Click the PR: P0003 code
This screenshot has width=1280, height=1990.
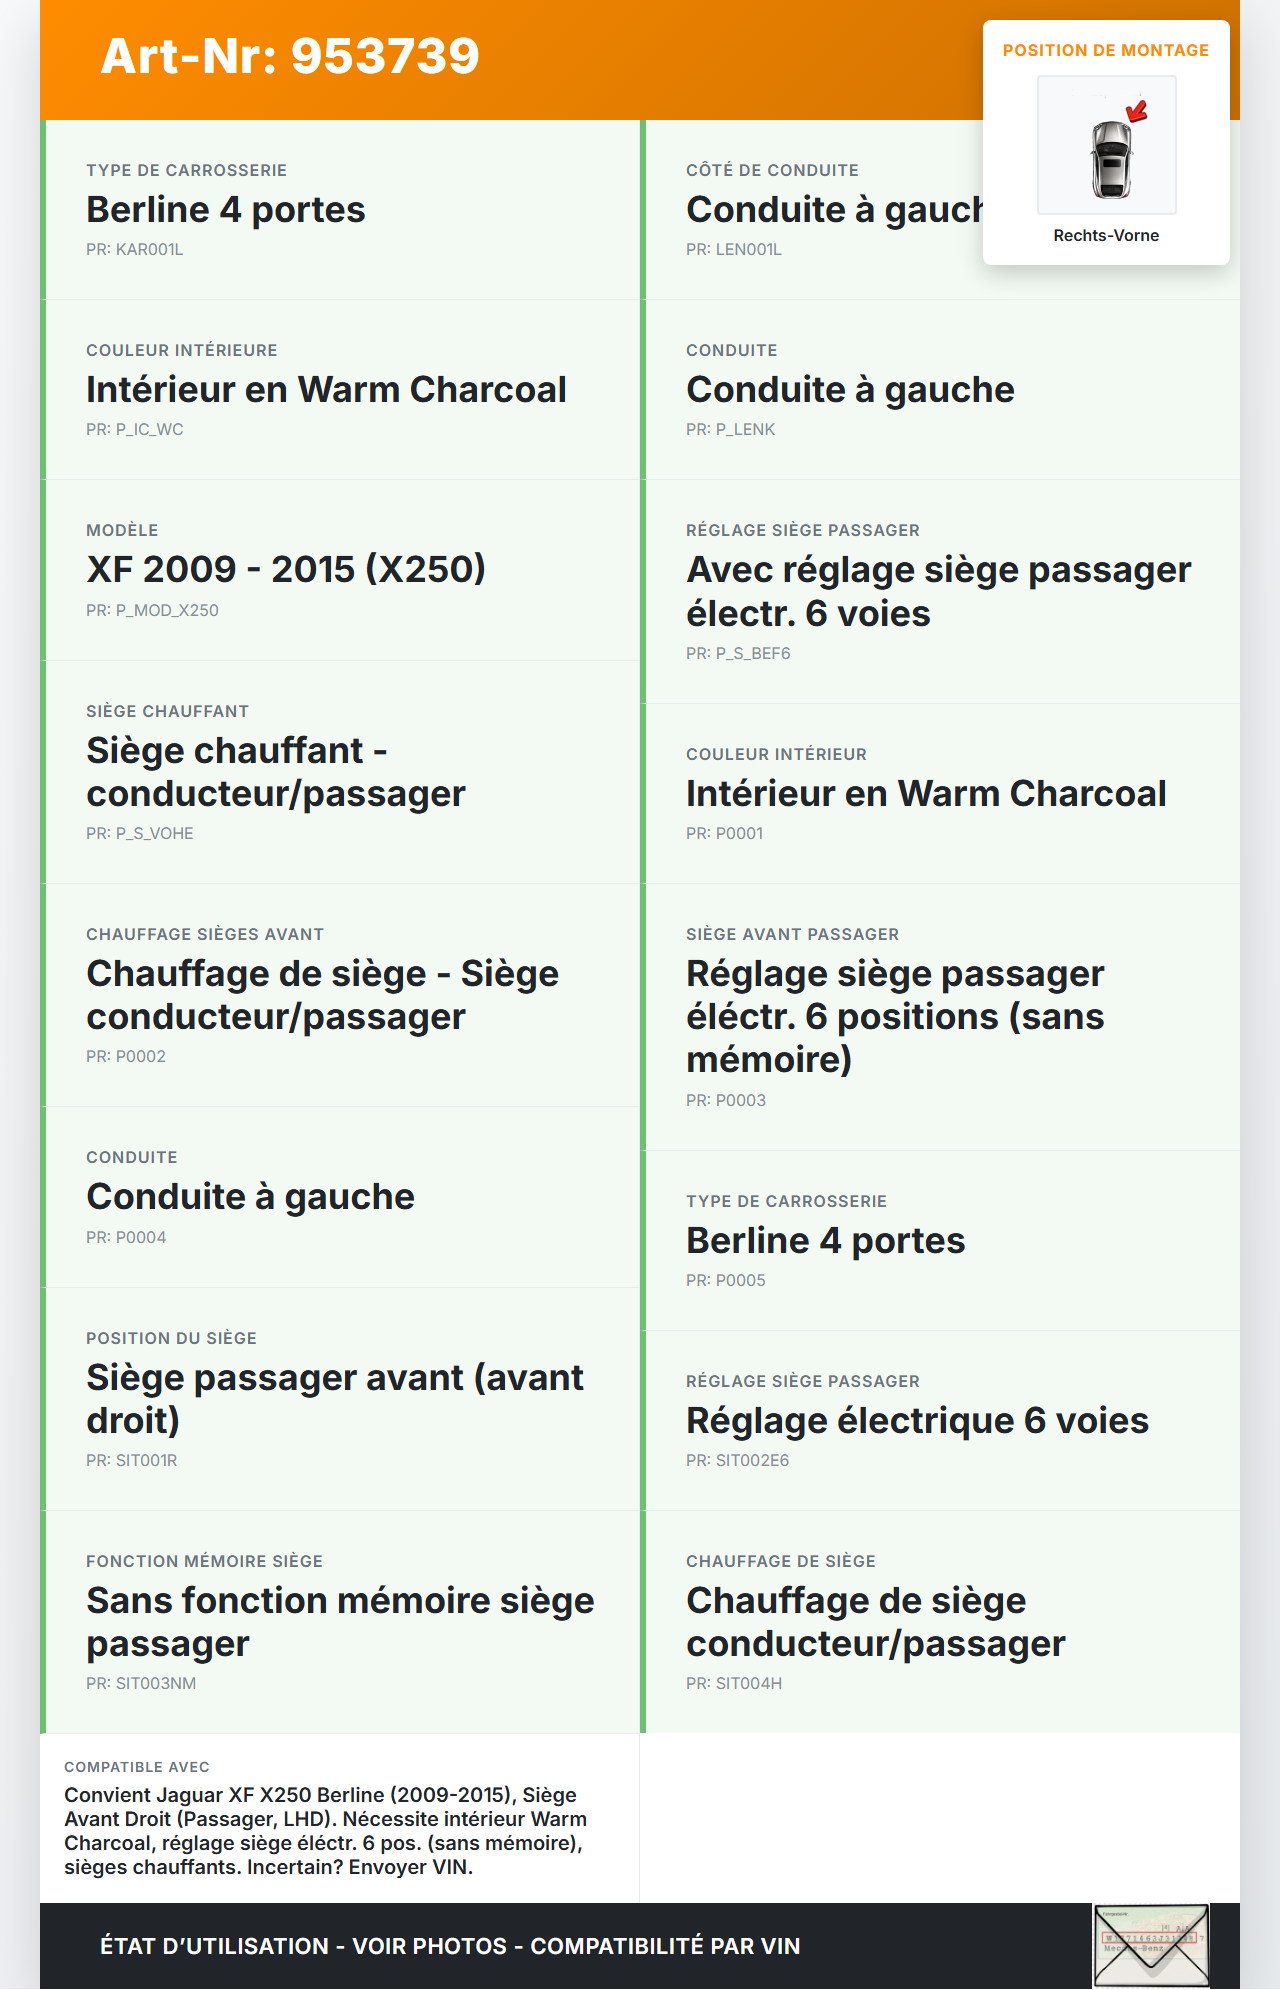click(726, 1101)
